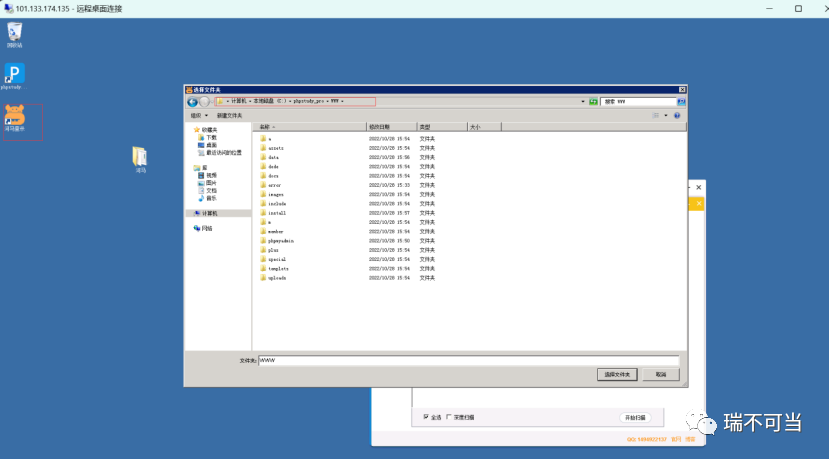Sort by the 名称 column header
The image size is (830, 459).
(x=310, y=127)
